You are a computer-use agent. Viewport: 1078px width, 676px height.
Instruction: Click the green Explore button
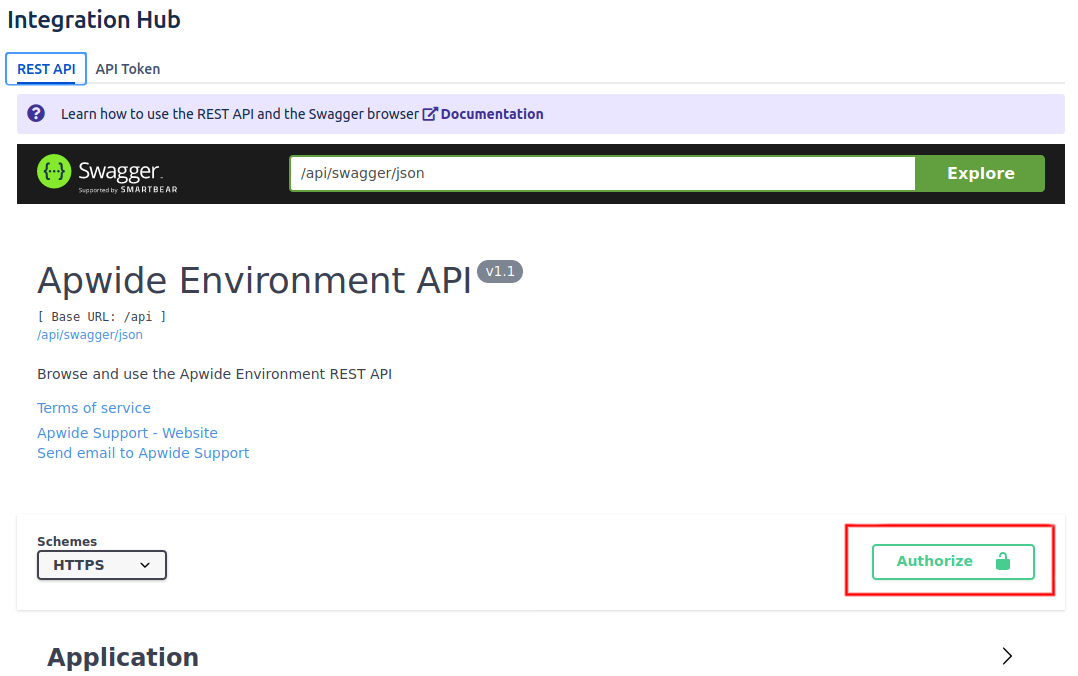[980, 173]
